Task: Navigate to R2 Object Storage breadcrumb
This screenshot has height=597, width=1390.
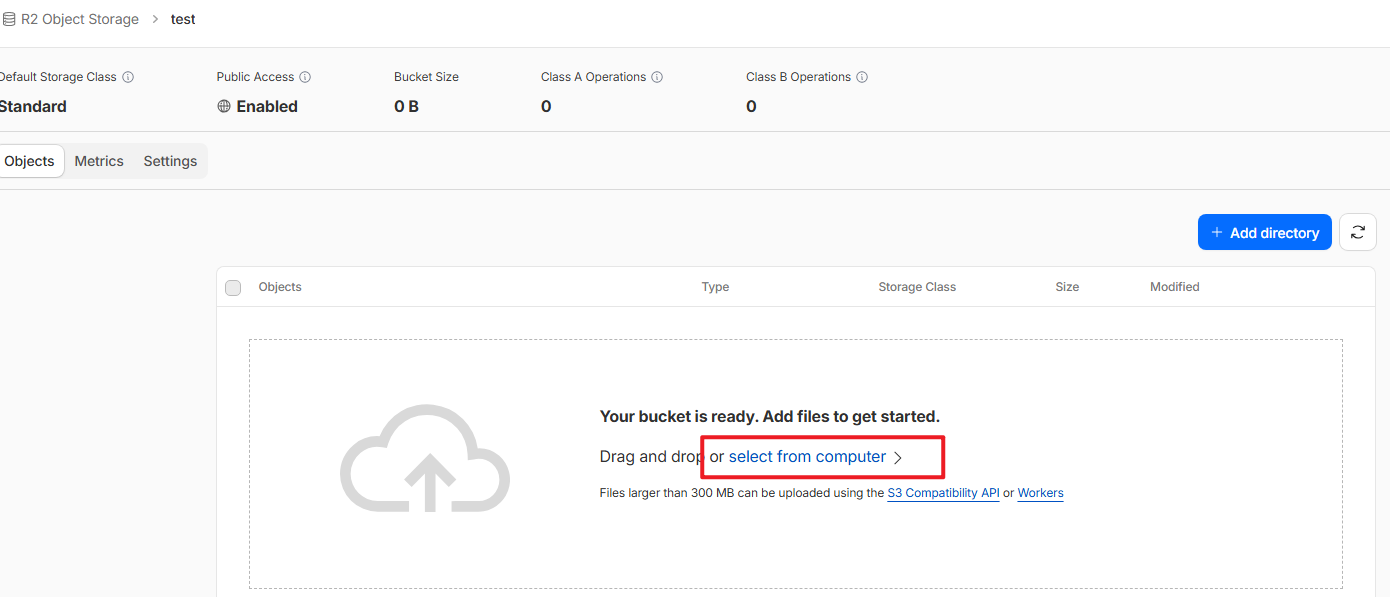Action: 80,19
